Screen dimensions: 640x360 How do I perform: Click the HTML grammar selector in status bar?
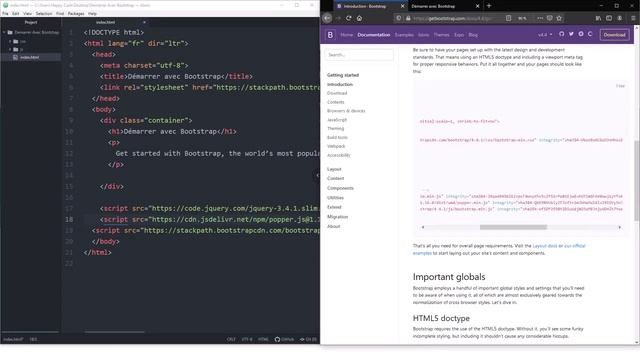tap(263, 339)
